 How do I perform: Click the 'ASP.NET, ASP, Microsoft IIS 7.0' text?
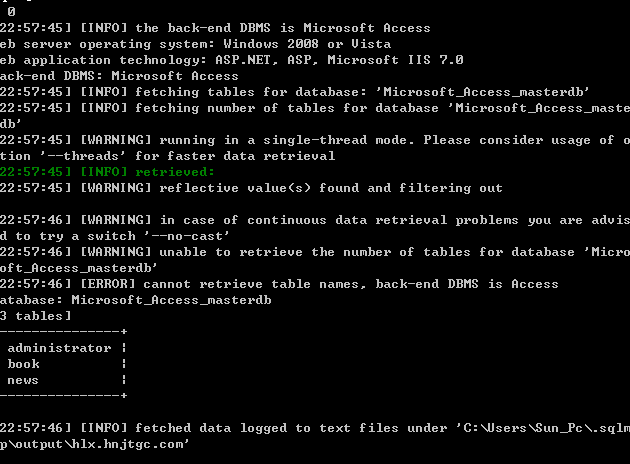click(x=339, y=60)
